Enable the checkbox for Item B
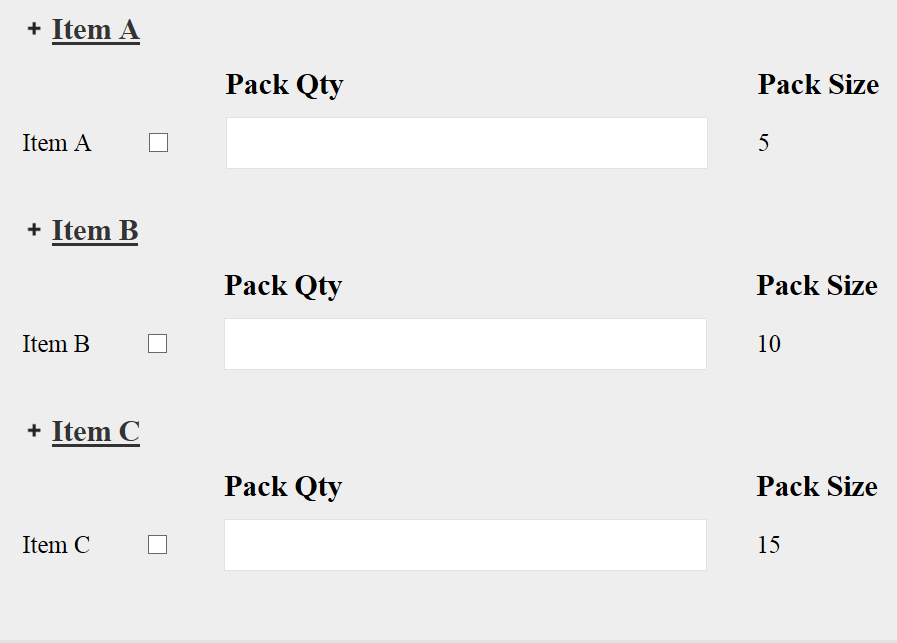This screenshot has width=897, height=643. click(158, 343)
